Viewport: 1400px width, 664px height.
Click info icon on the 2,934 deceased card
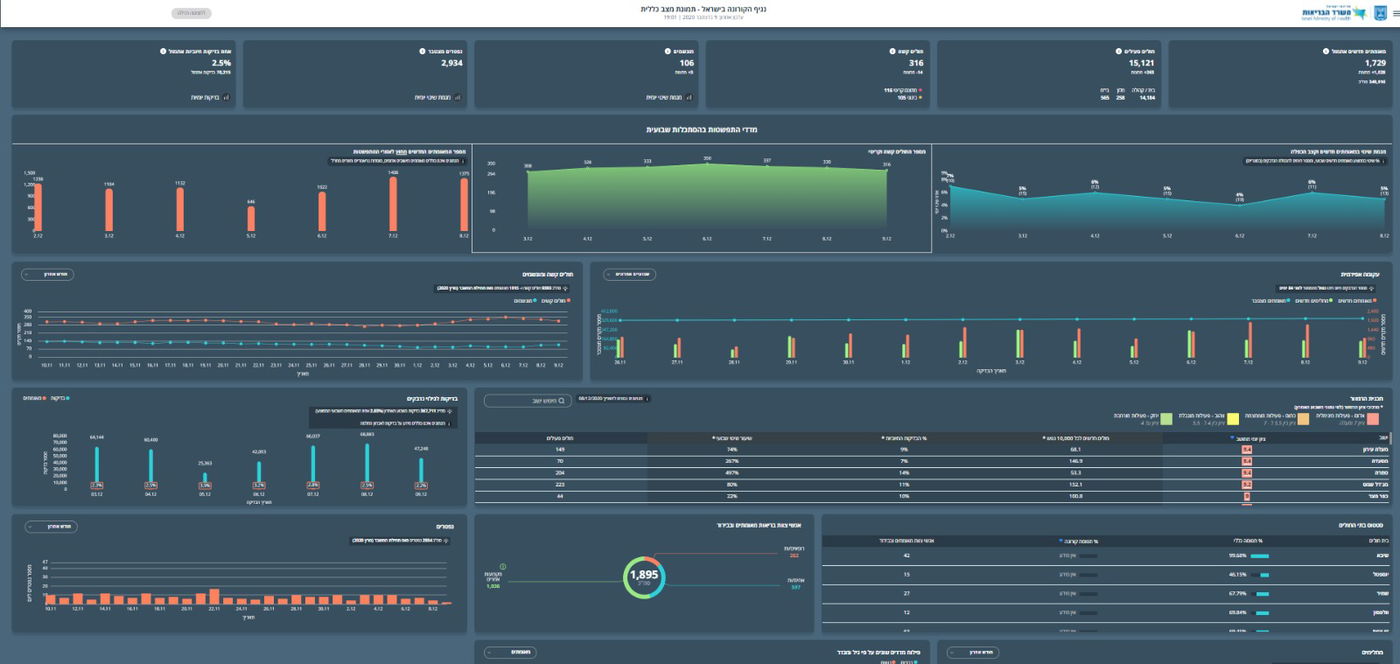click(x=425, y=50)
